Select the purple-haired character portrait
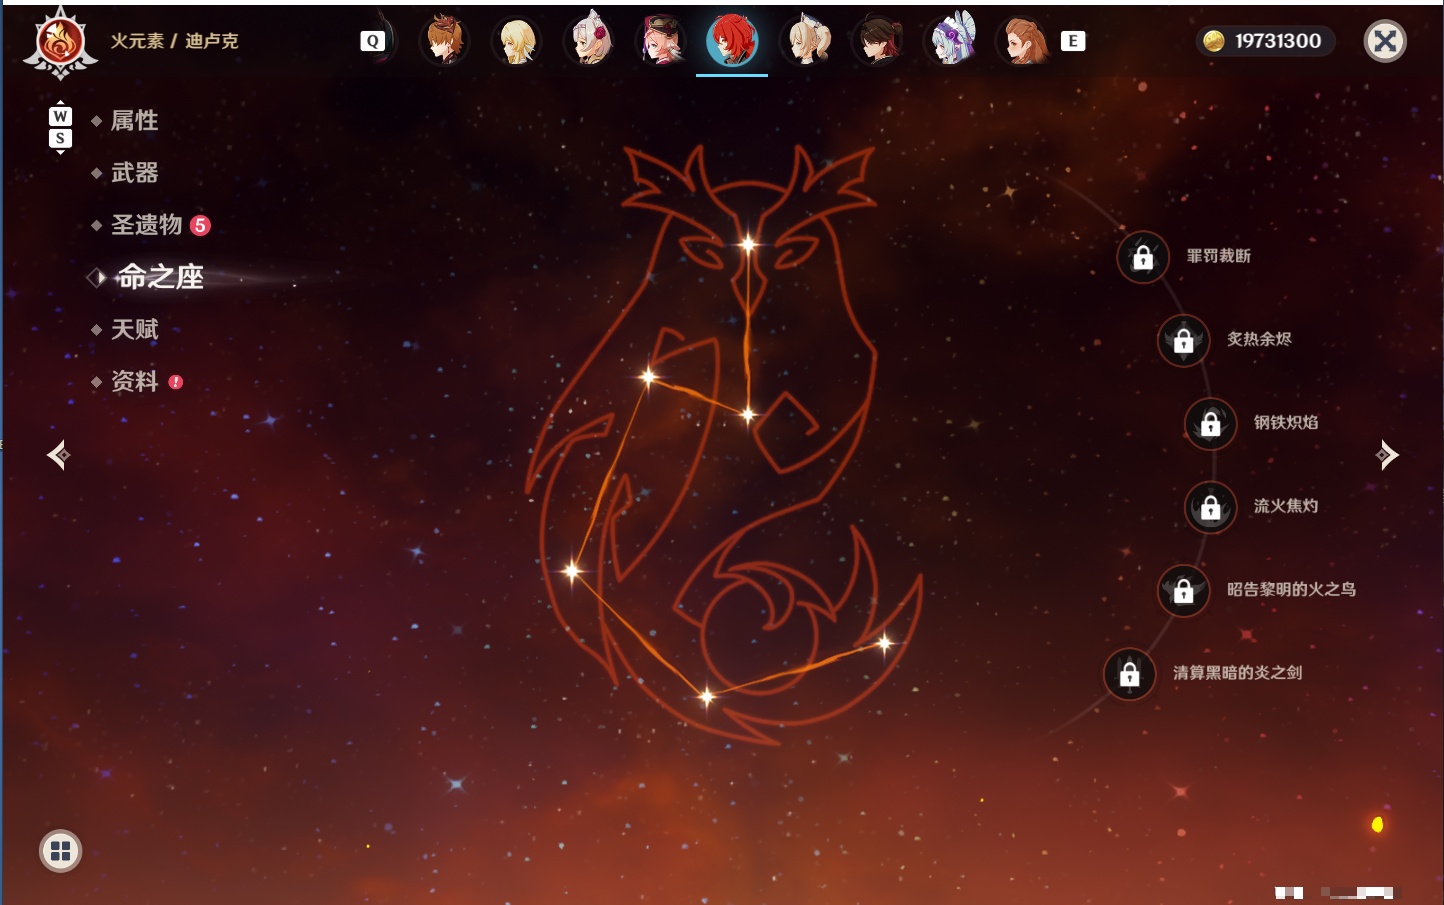Viewport: 1444px width, 905px height. tap(952, 41)
